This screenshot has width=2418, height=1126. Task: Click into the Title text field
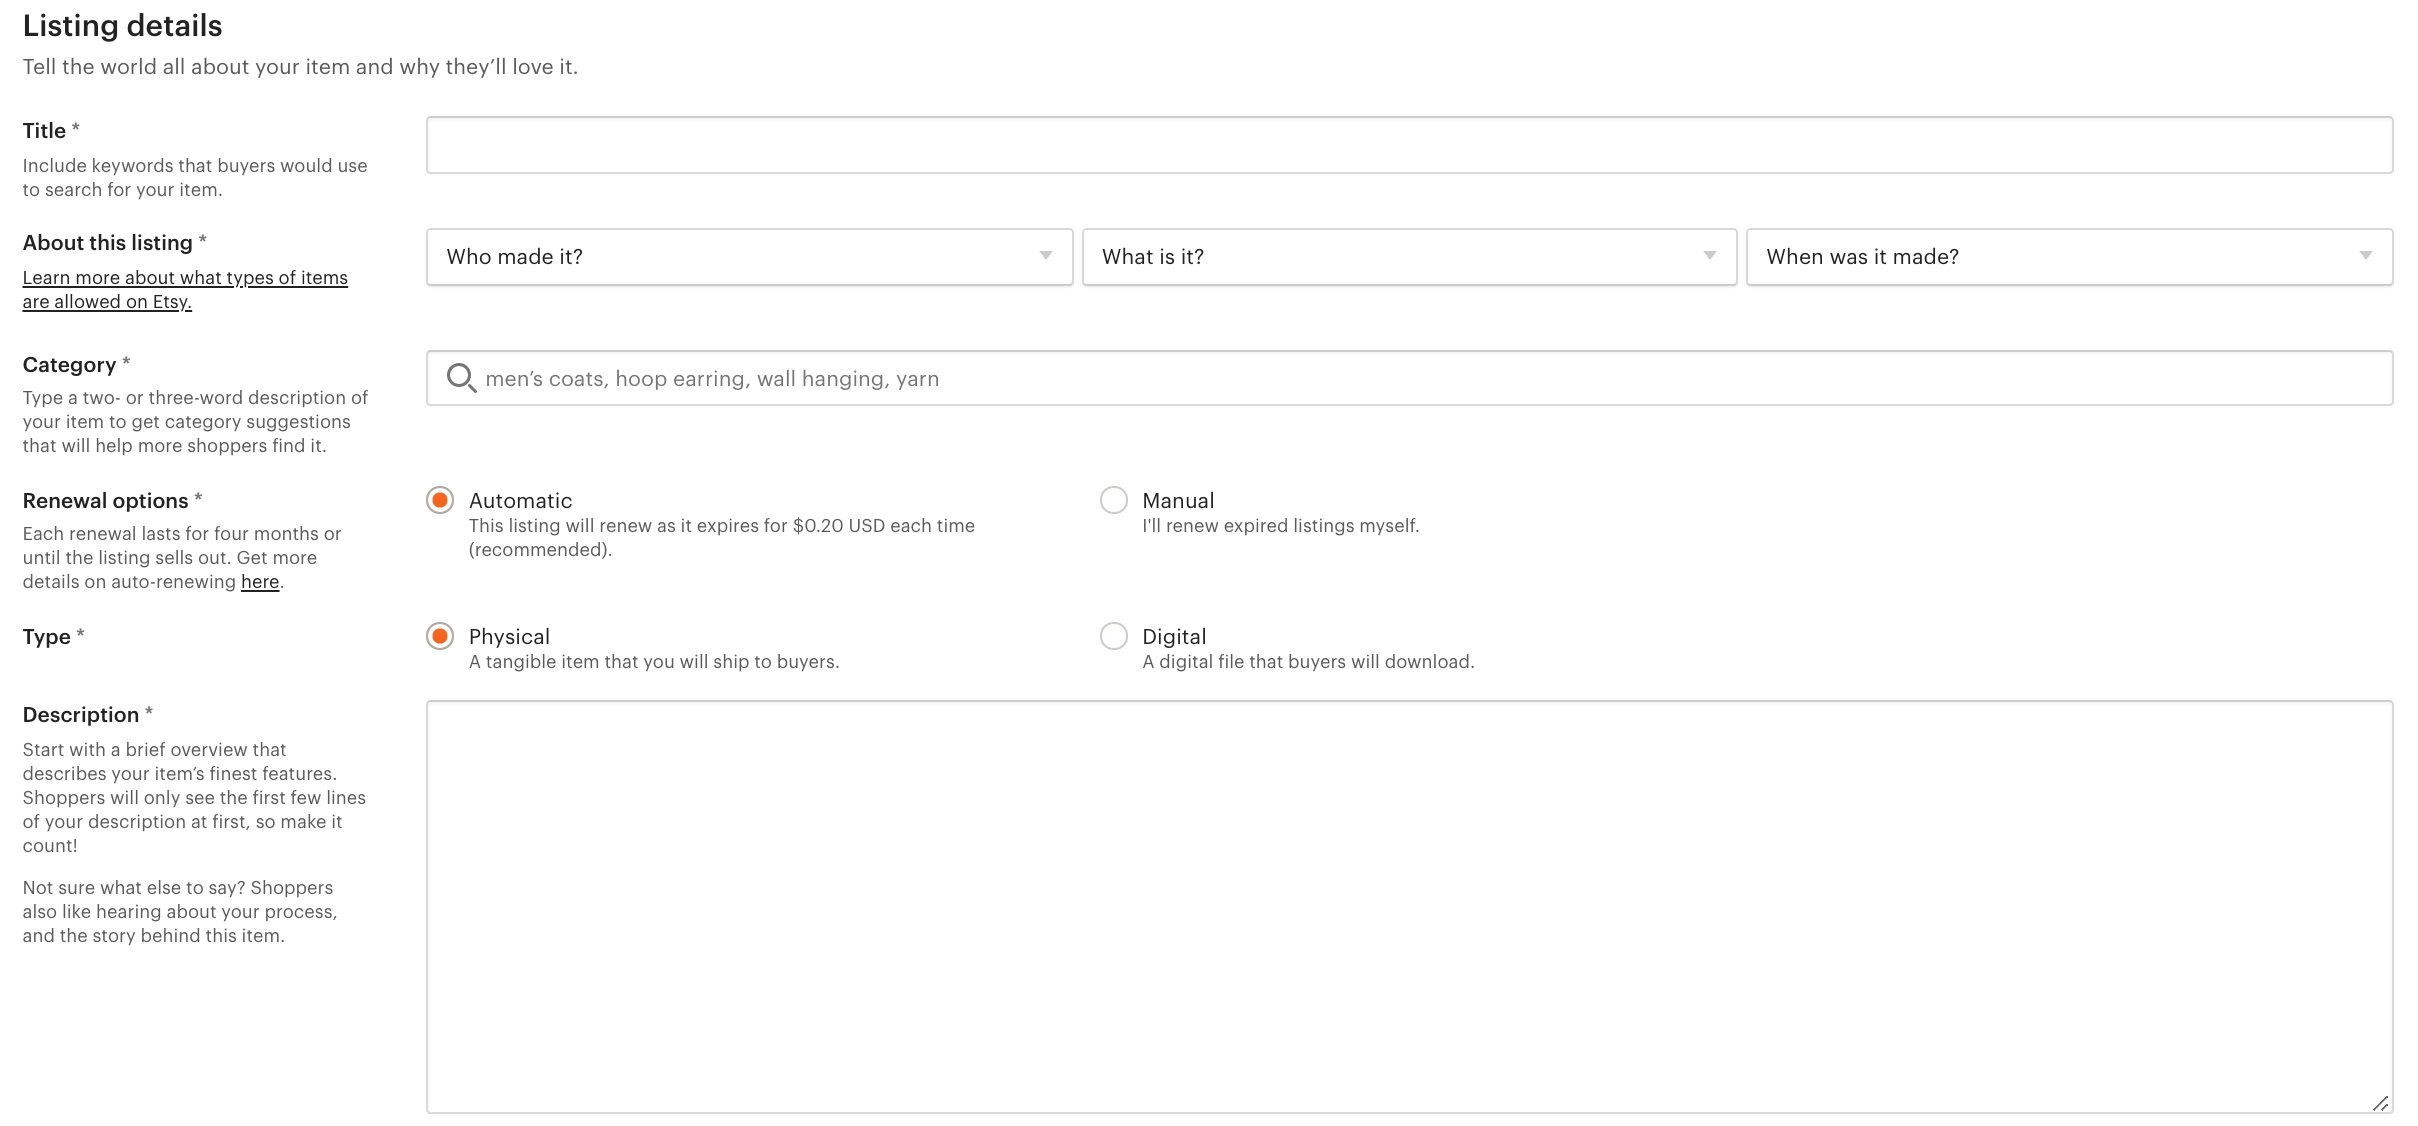coord(1408,145)
